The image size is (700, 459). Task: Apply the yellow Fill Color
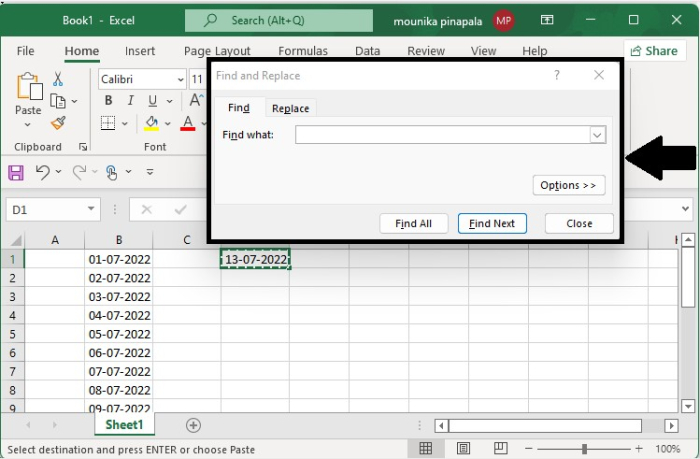(151, 123)
